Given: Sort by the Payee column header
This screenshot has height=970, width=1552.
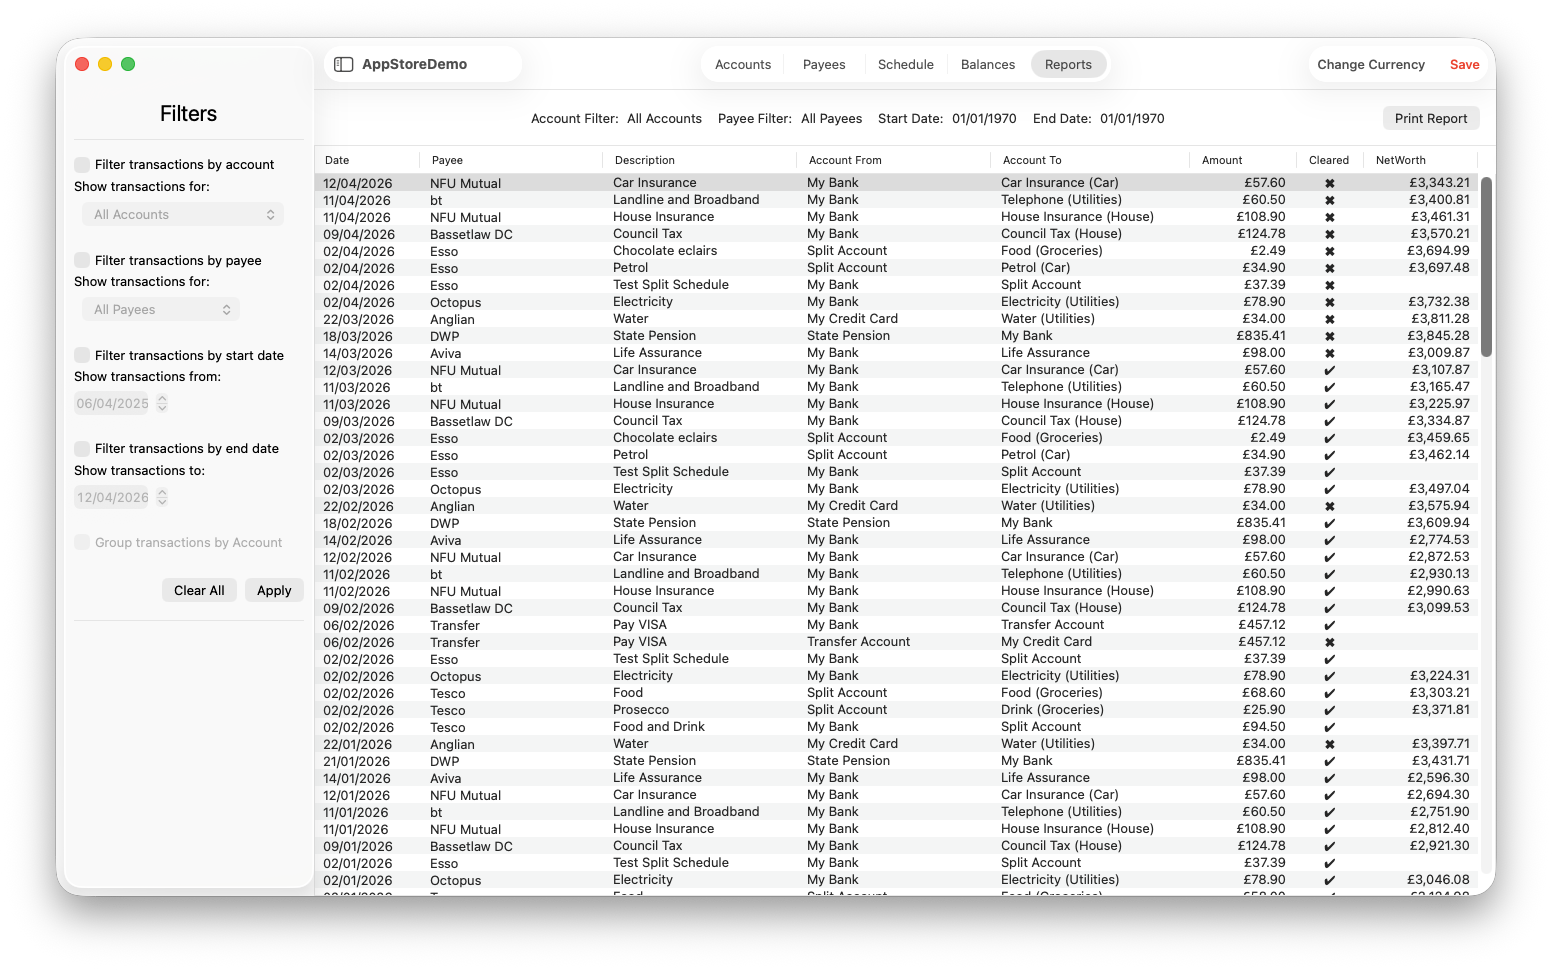Looking at the screenshot, I should pos(513,160).
